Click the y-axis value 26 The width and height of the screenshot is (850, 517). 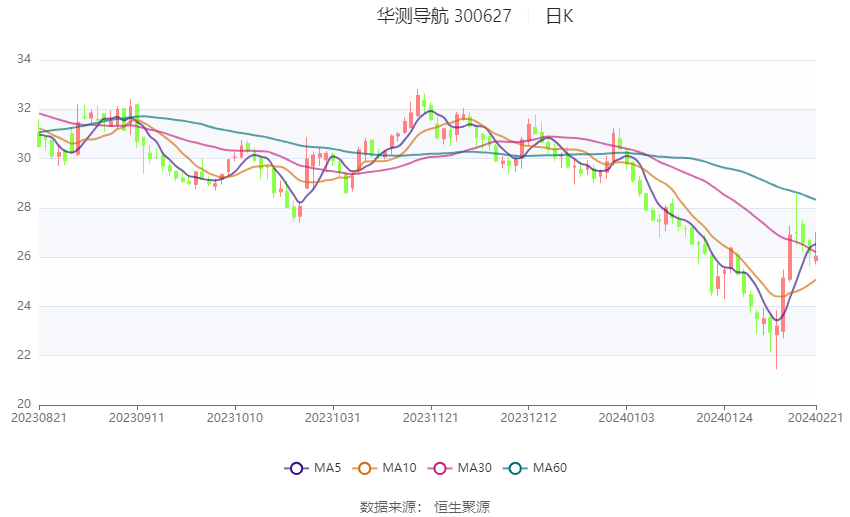click(x=24, y=256)
